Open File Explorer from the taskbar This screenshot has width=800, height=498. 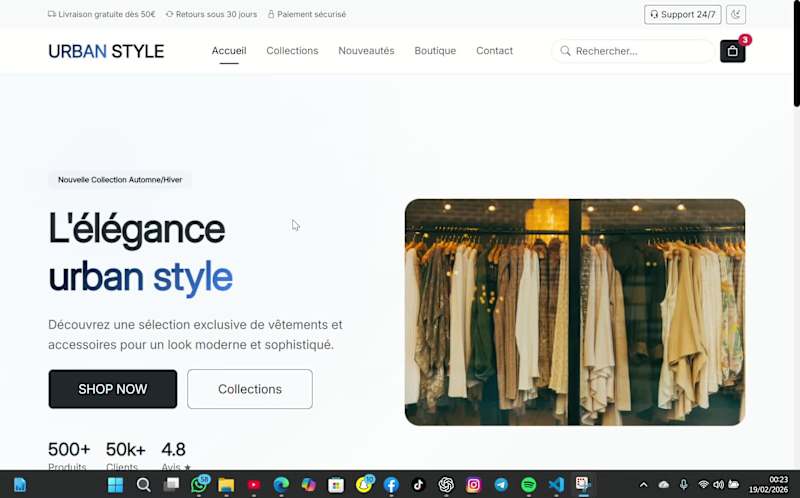tap(226, 485)
